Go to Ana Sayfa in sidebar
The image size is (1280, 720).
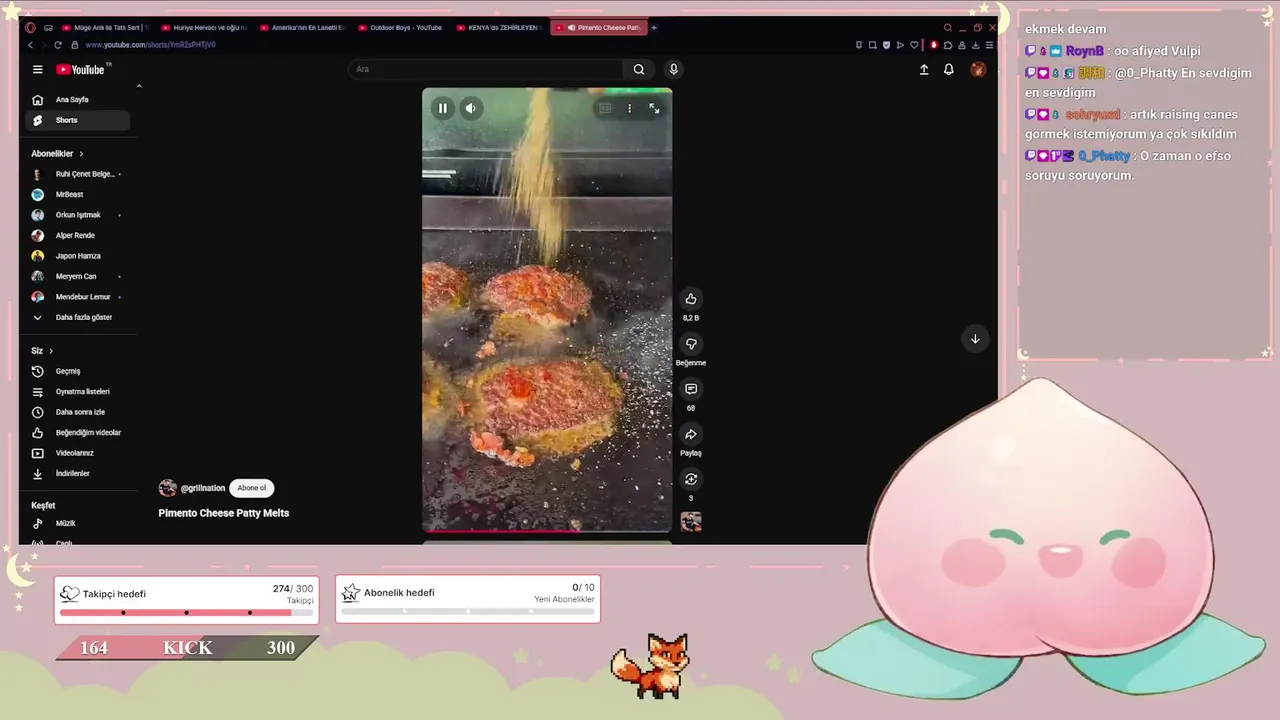[x=78, y=100]
